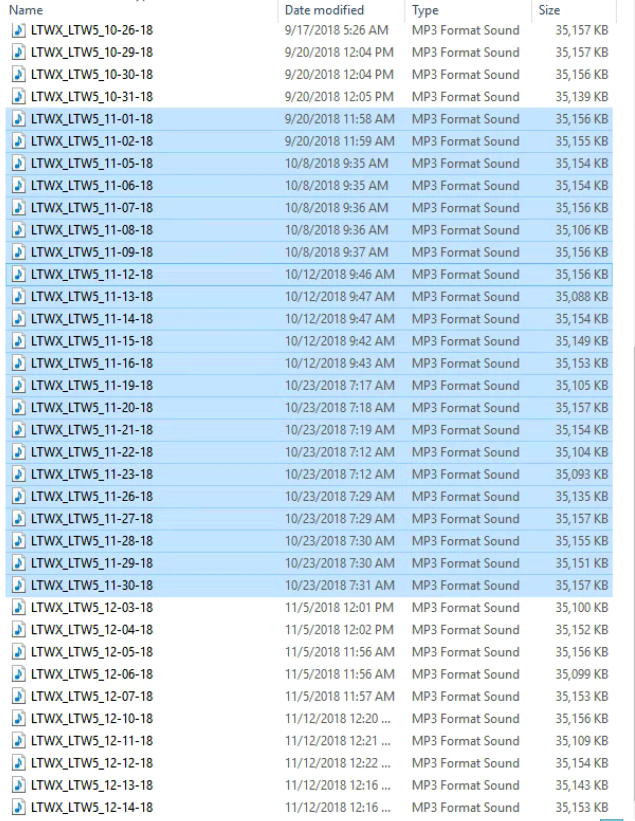Click size 35,088 KB of 11-13-18 file

pyautogui.click(x=582, y=297)
